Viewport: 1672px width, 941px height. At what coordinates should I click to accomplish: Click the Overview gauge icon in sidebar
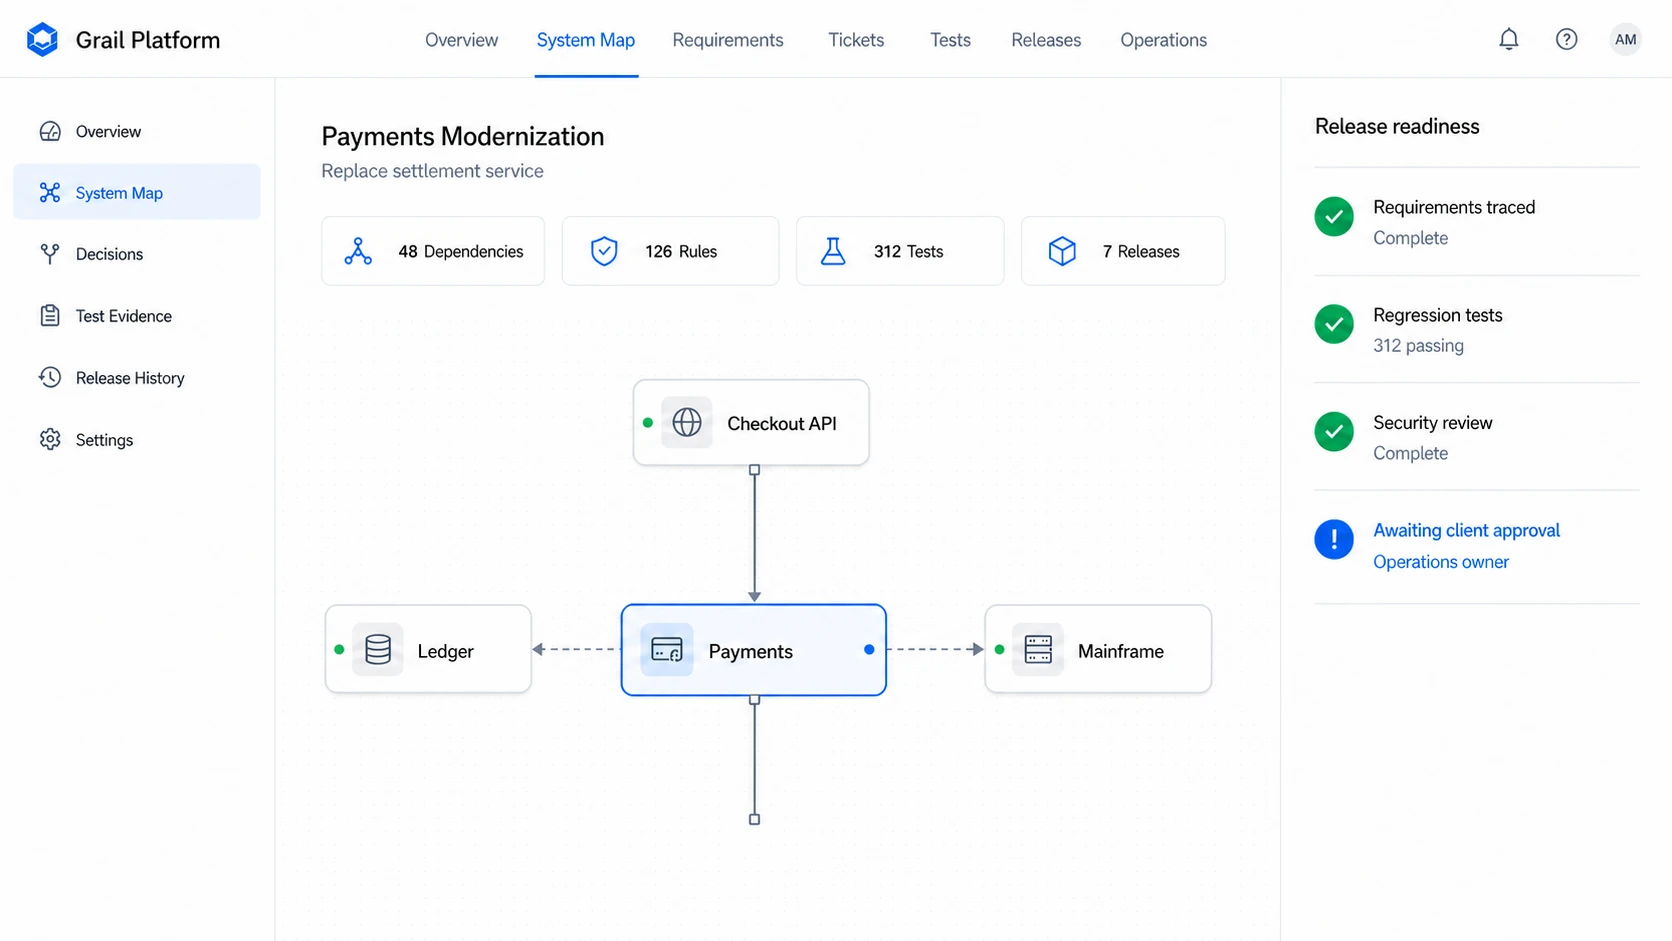50,131
